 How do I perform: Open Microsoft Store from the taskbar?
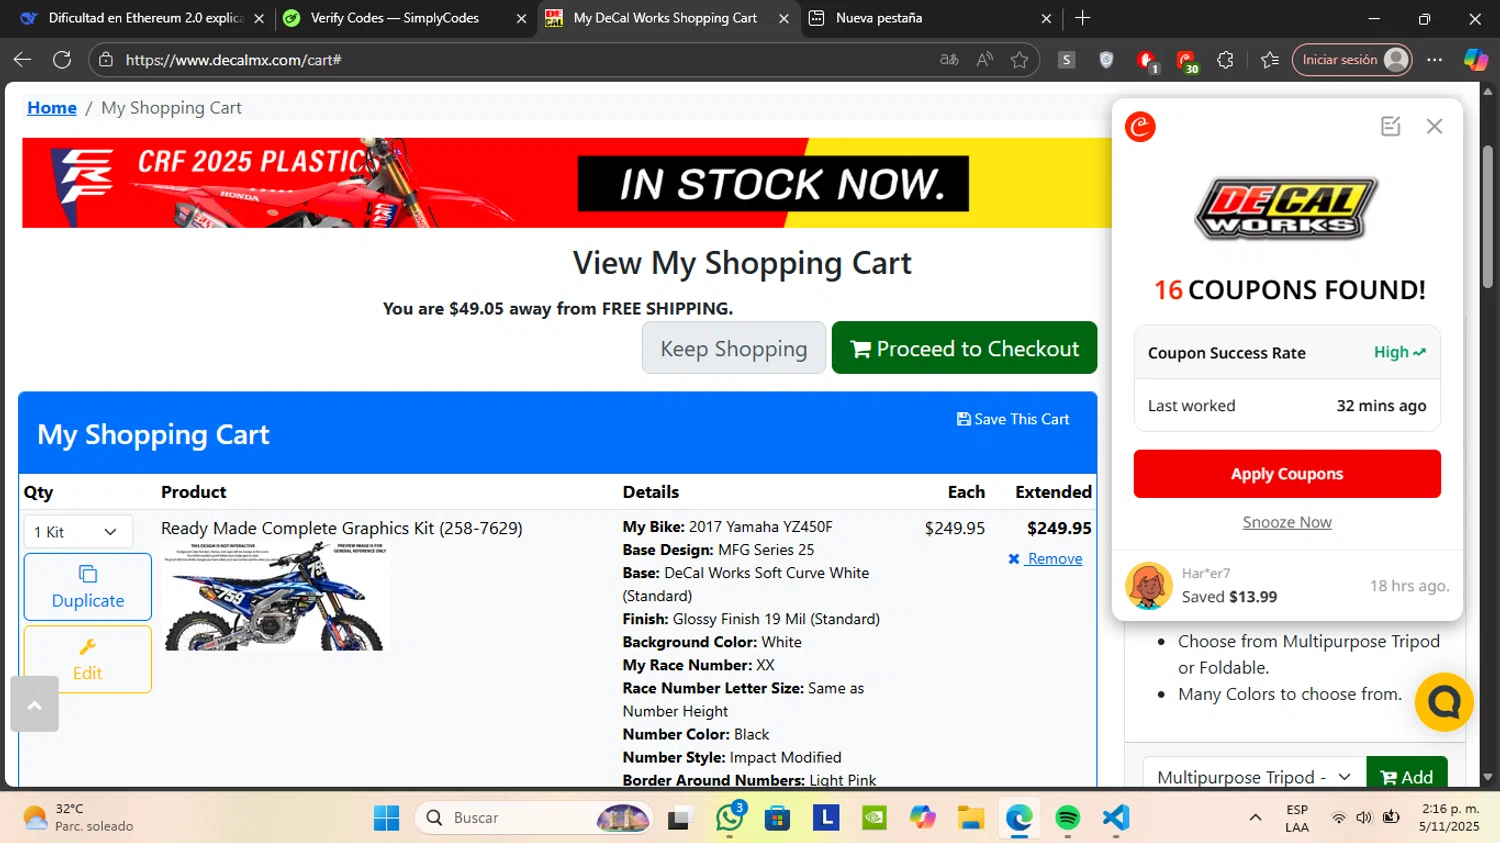pos(777,818)
